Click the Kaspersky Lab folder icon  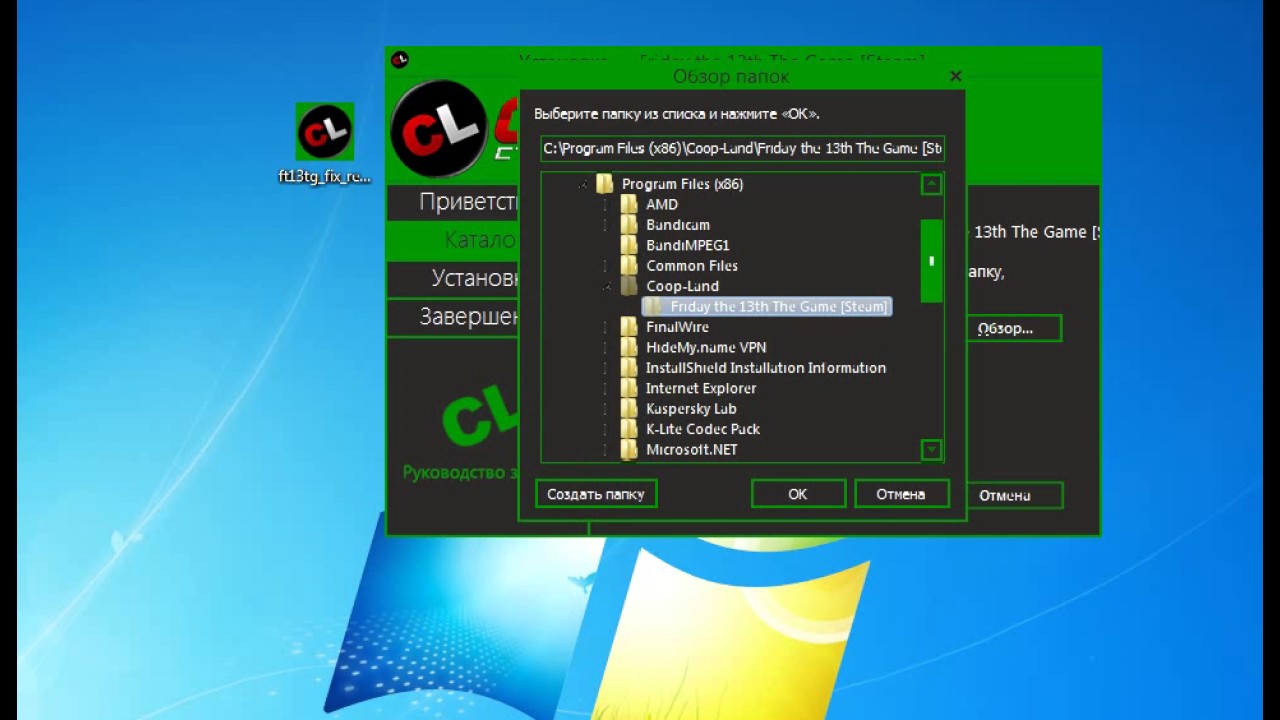(628, 409)
